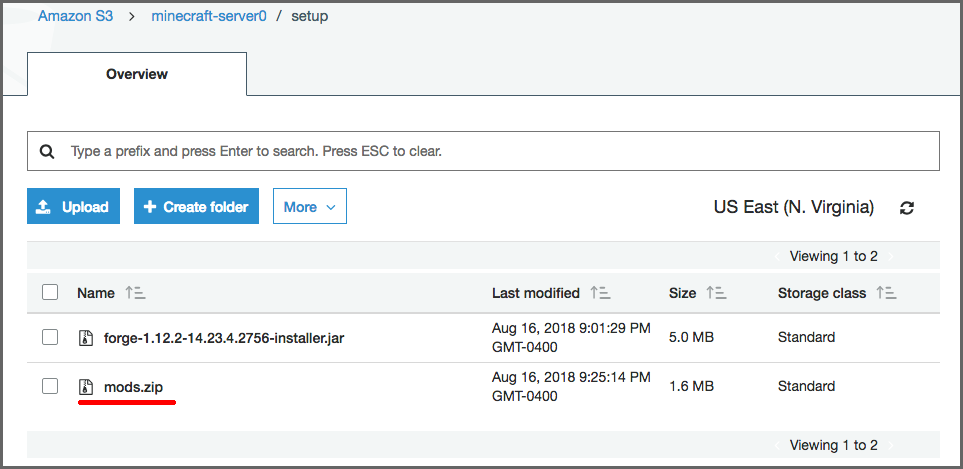Click the 5.0 MB size cell
This screenshot has width=963, height=469.
pos(691,337)
